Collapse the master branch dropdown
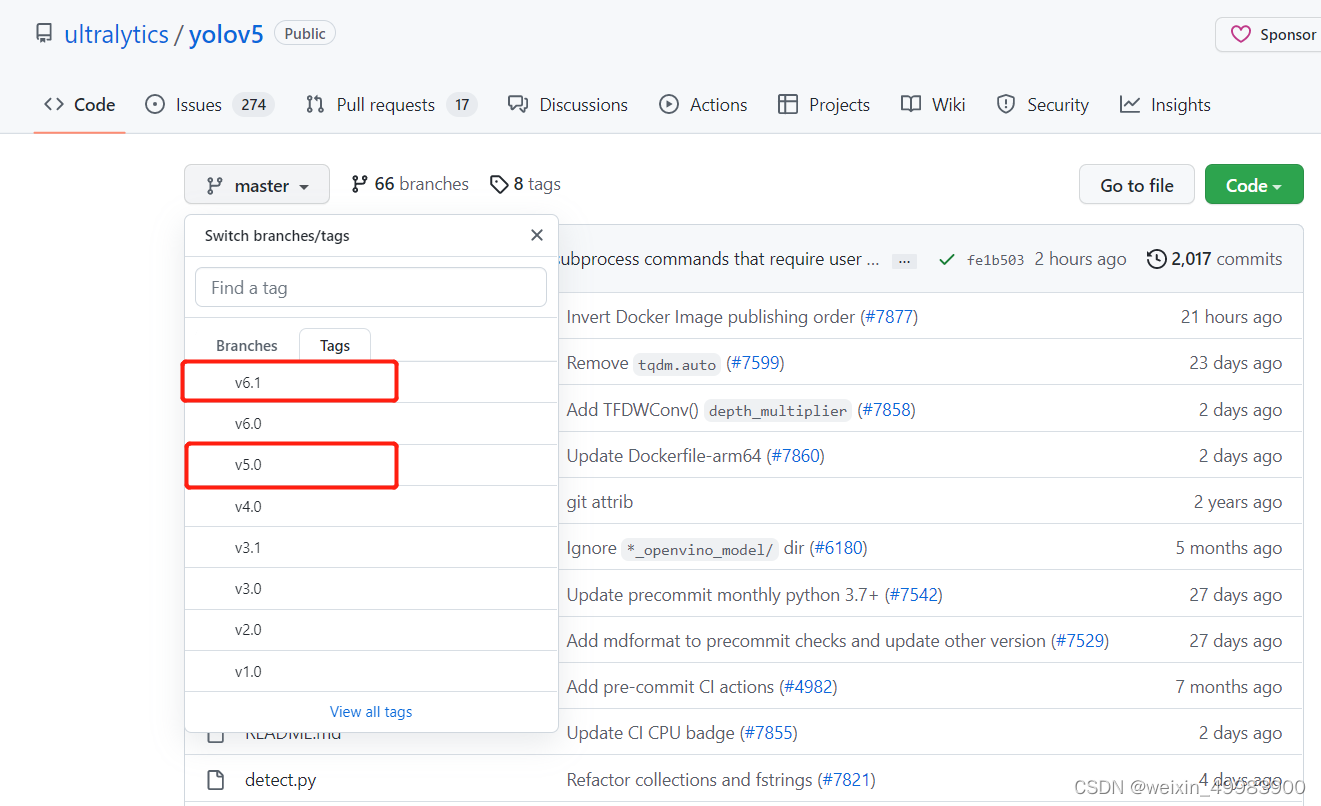Viewport: 1321px width, 806px height. click(x=257, y=185)
